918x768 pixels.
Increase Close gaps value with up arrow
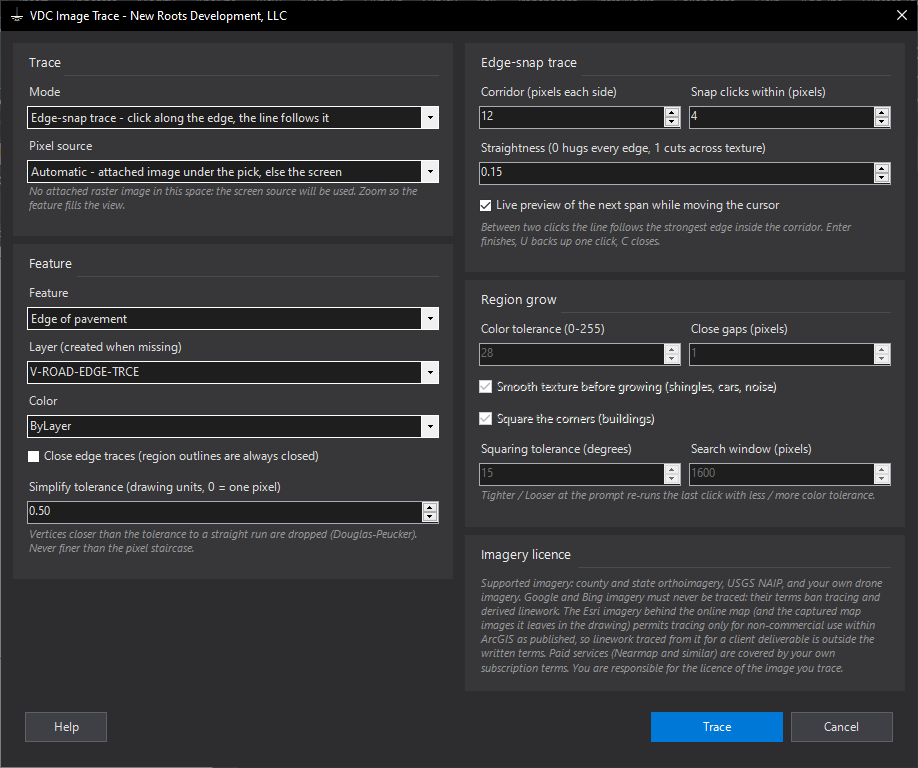point(882,349)
